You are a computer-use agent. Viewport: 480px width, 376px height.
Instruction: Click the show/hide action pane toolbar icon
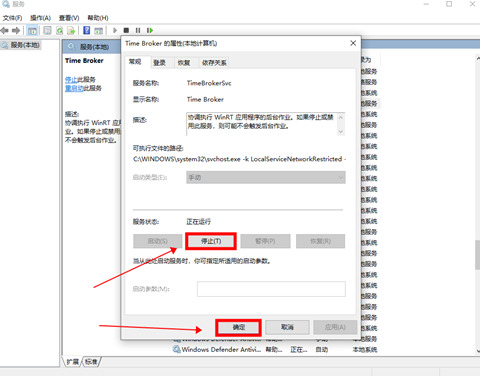(x=98, y=31)
